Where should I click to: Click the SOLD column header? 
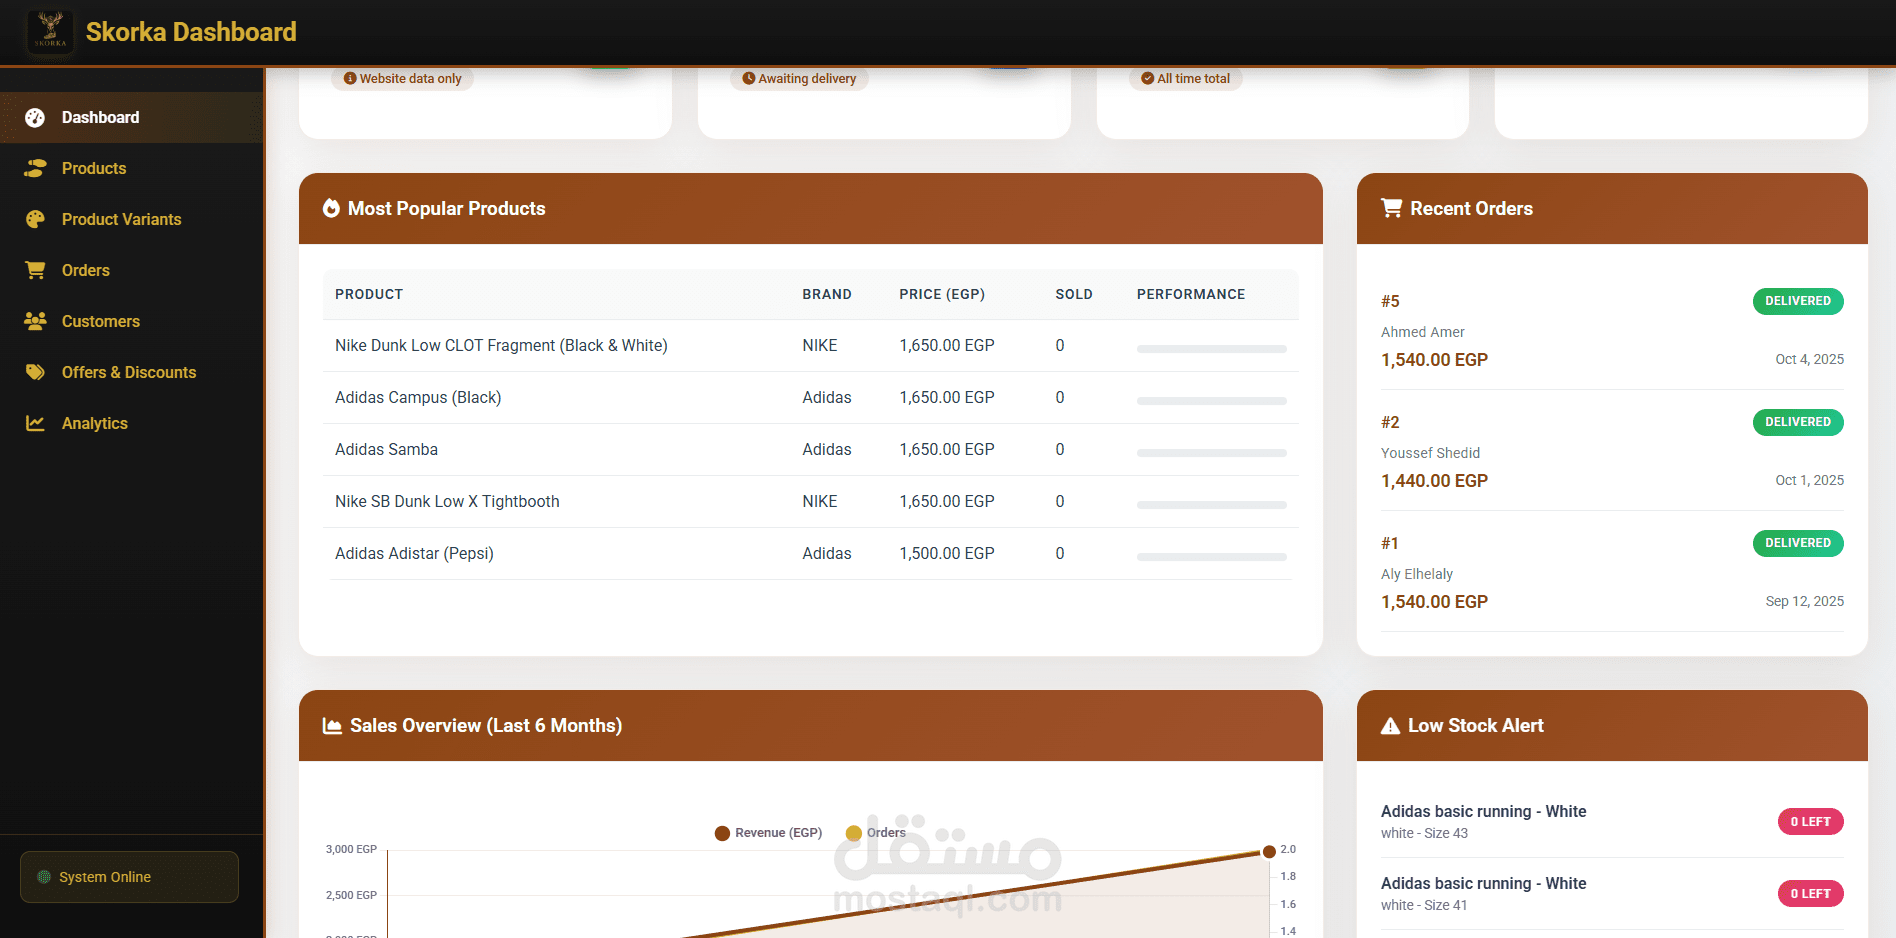(1074, 294)
